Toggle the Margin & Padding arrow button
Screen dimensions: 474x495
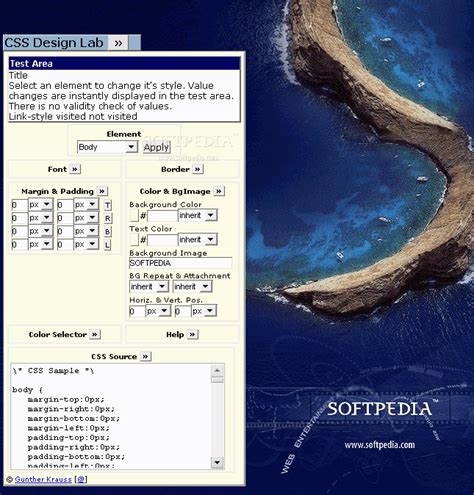point(102,191)
